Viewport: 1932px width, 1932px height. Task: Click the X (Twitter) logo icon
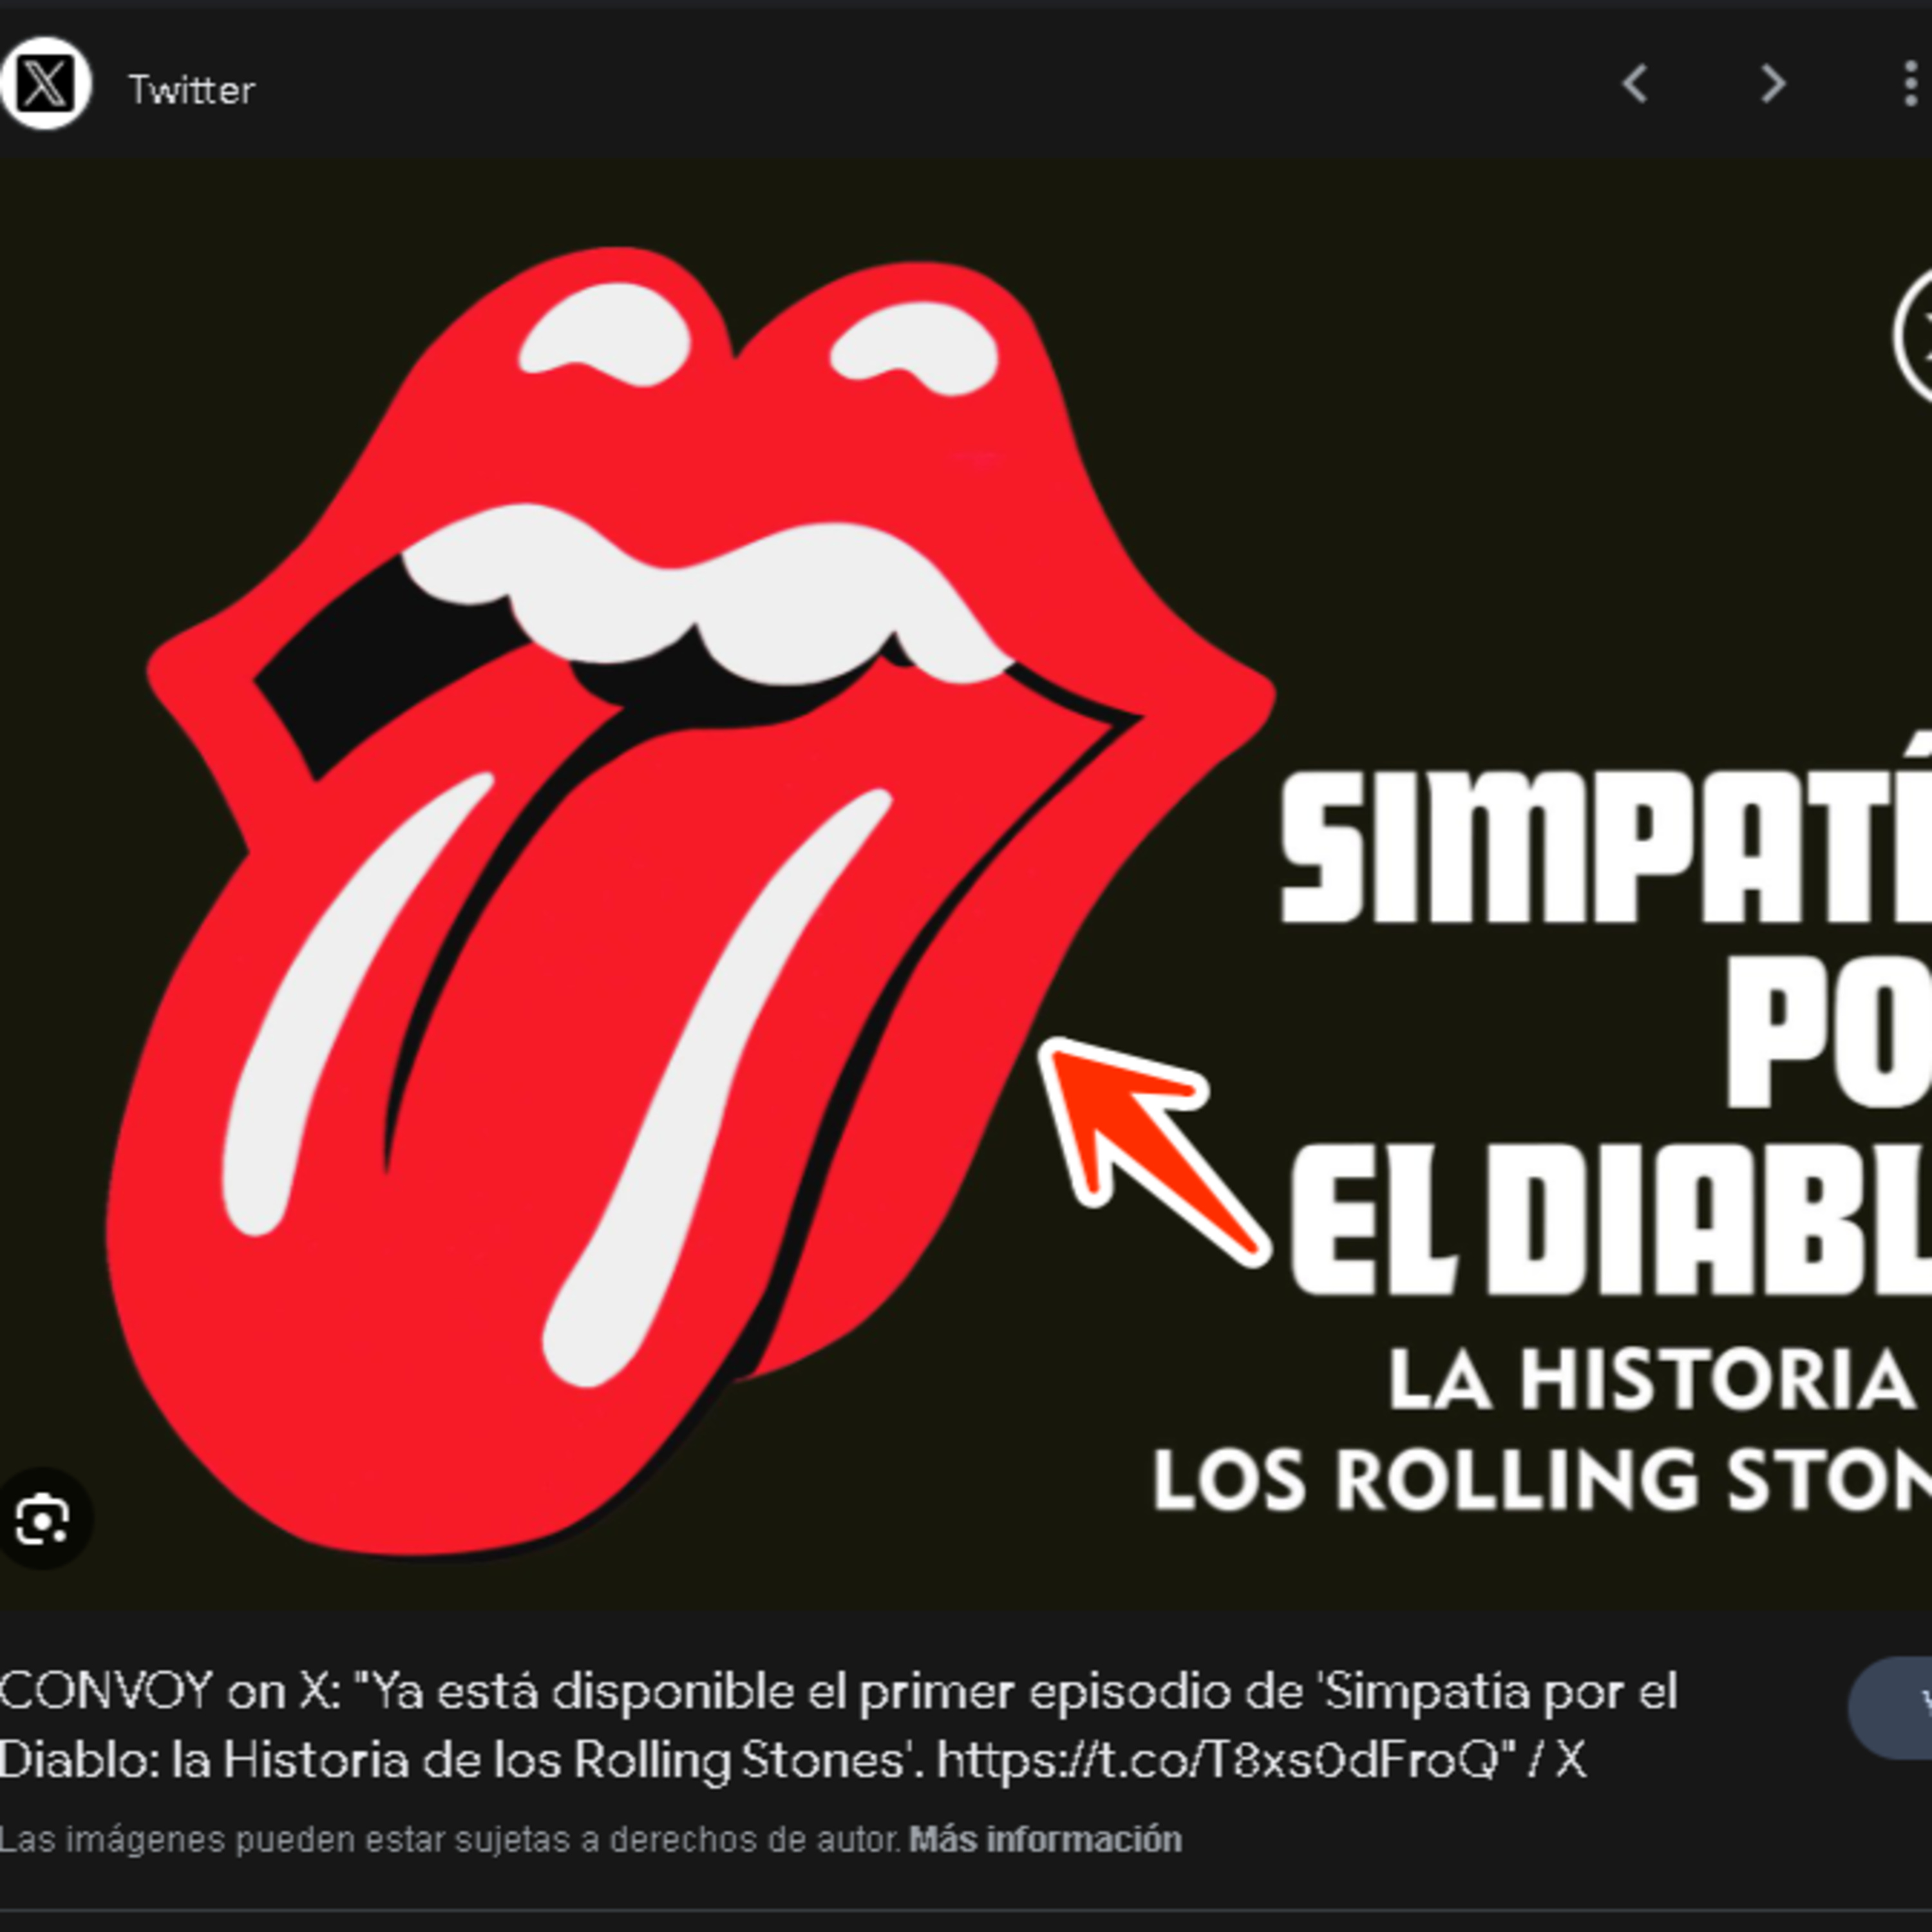click(45, 84)
